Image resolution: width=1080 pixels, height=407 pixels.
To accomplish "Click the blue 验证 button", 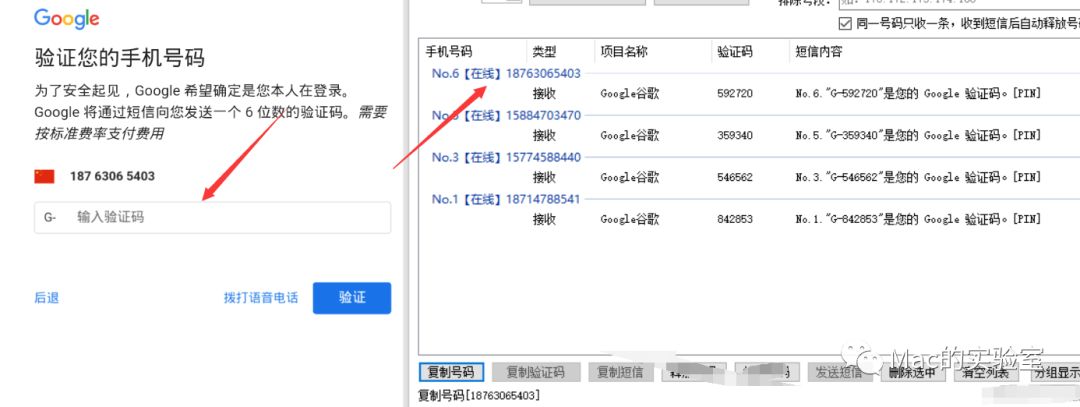I will pos(352,298).
